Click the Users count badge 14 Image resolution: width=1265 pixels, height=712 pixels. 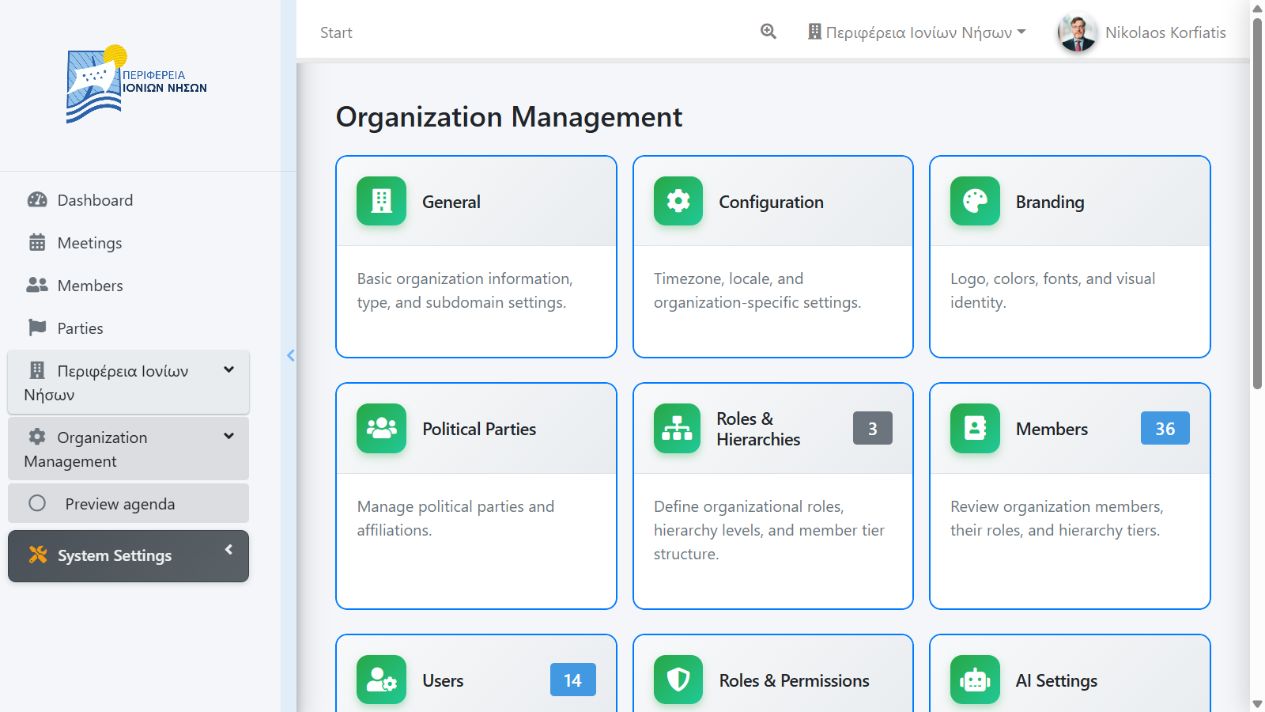pos(572,680)
